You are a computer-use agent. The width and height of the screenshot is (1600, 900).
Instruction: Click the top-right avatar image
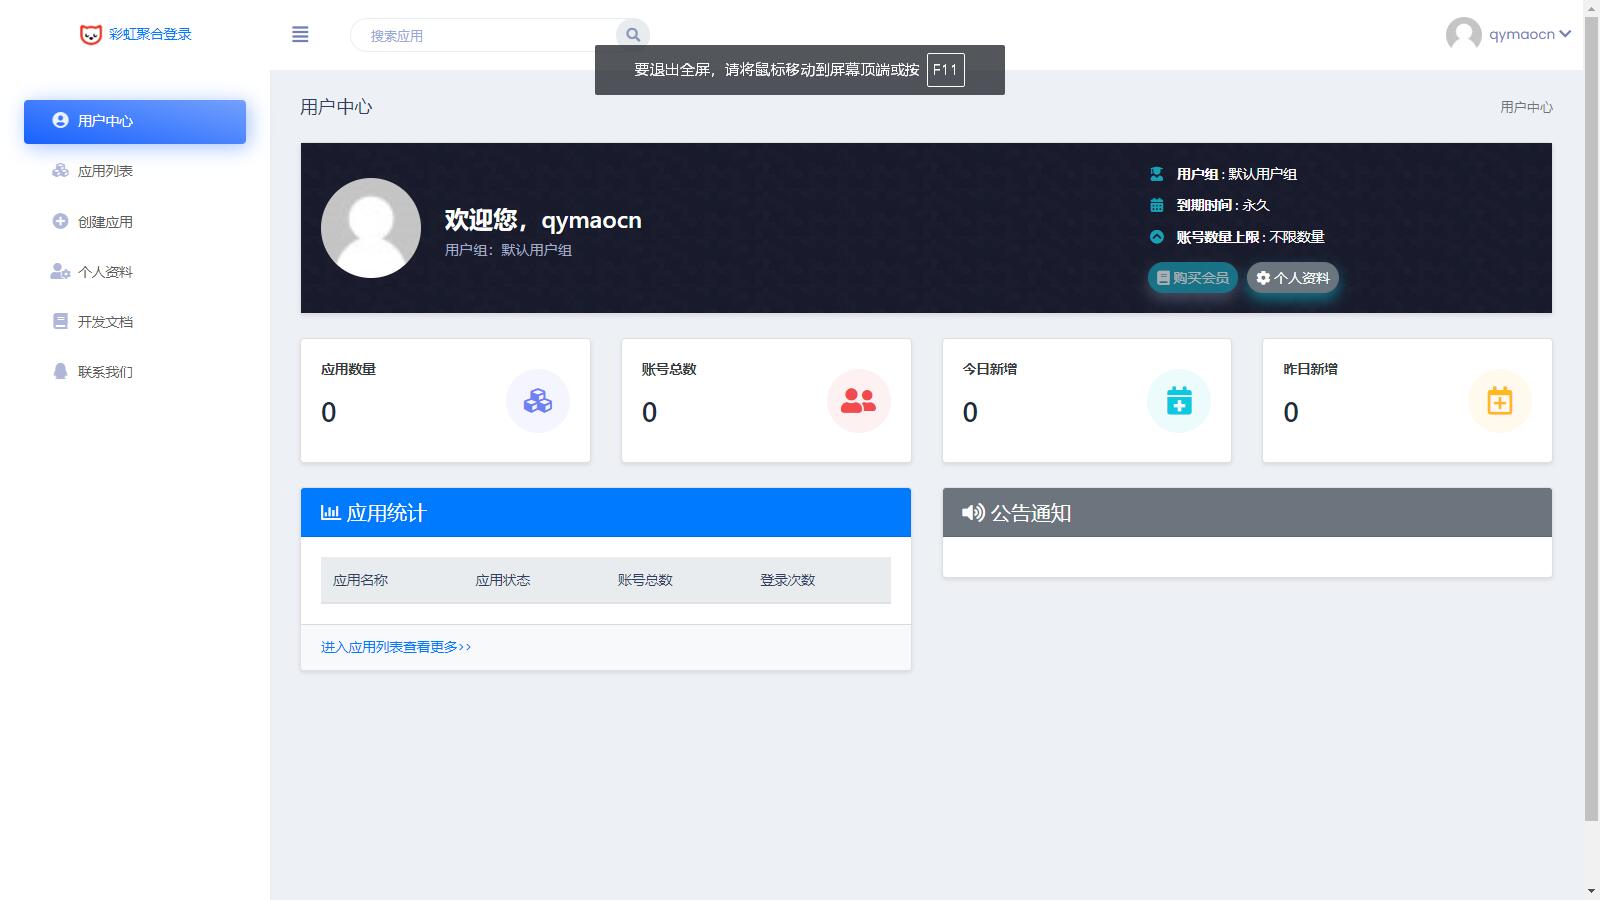tap(1463, 35)
